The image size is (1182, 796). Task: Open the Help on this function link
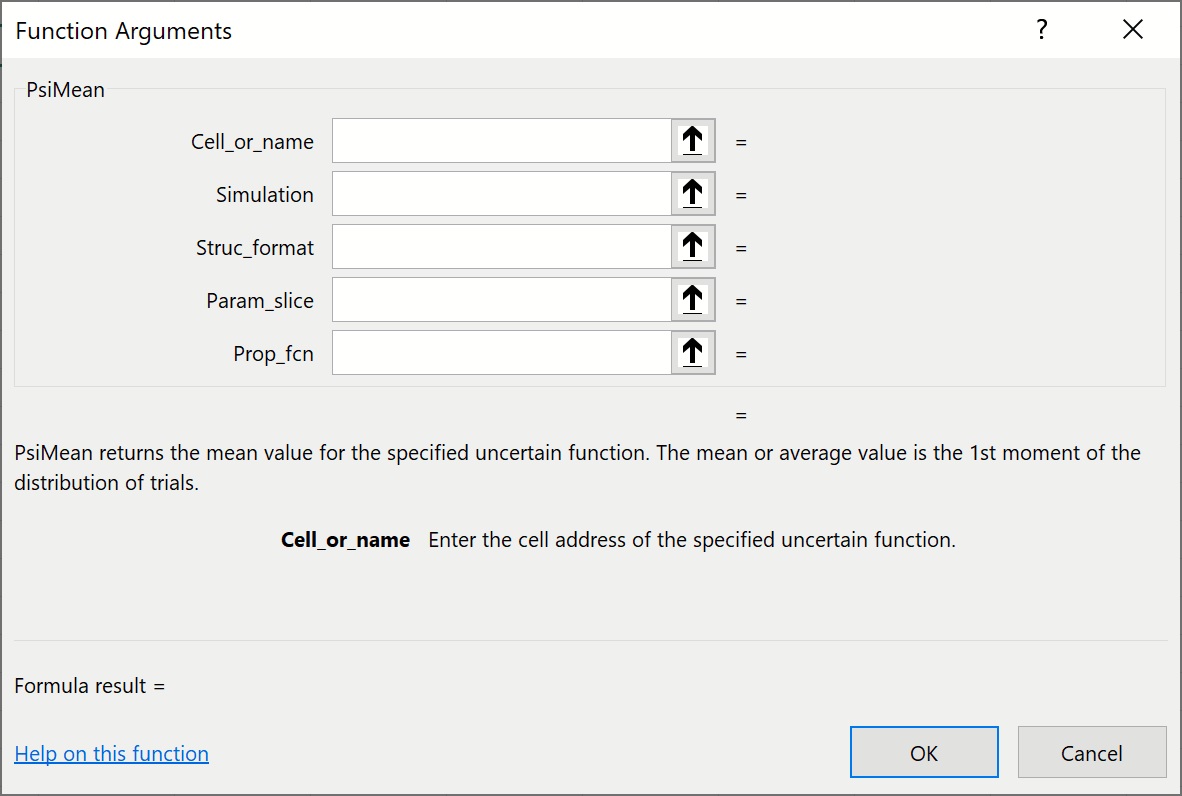[x=111, y=754]
